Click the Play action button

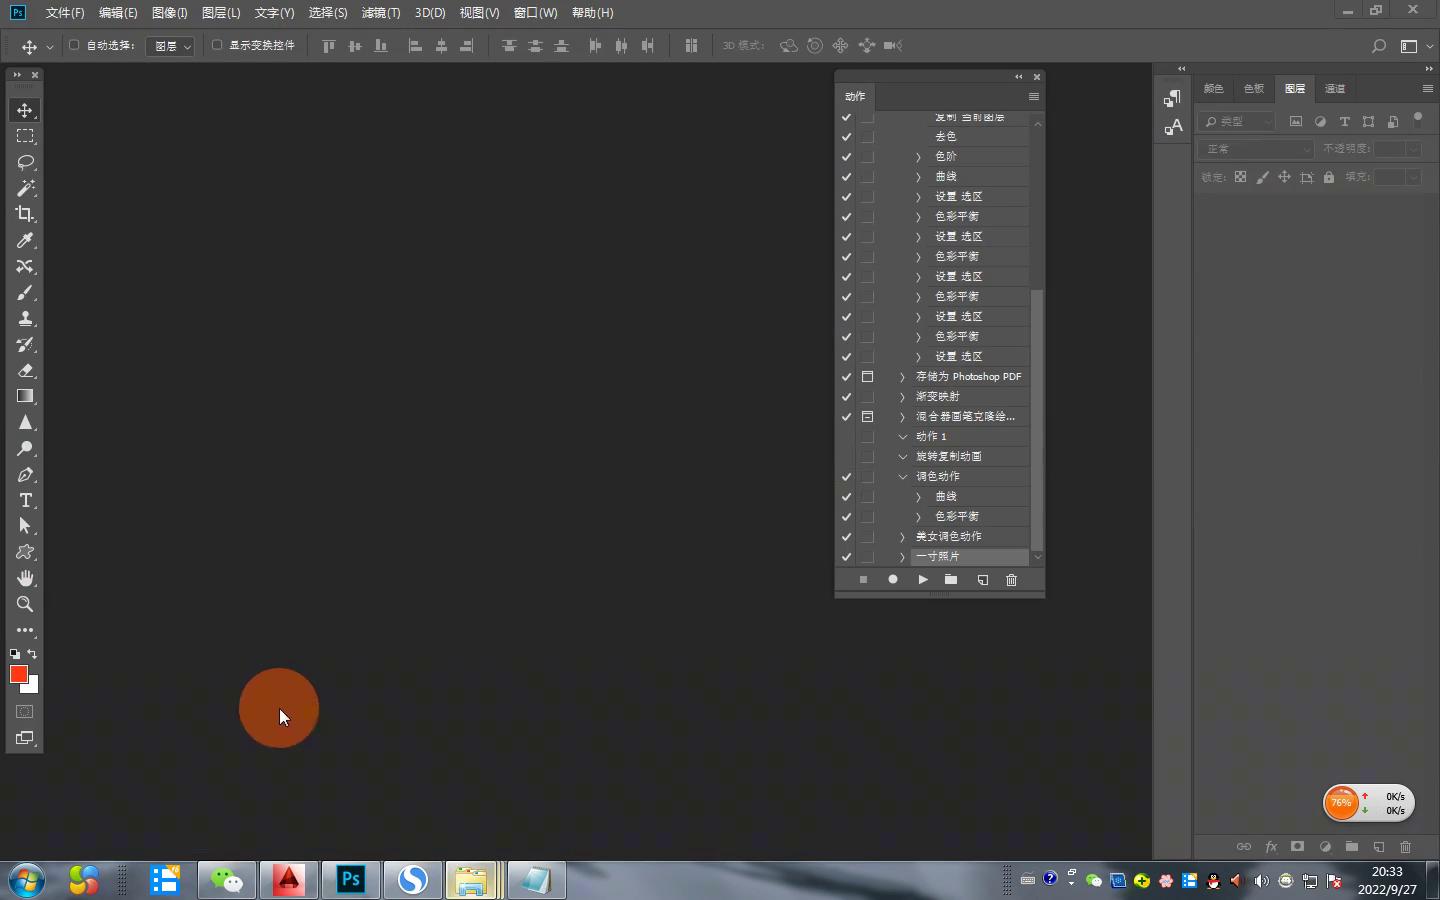pyautogui.click(x=922, y=580)
